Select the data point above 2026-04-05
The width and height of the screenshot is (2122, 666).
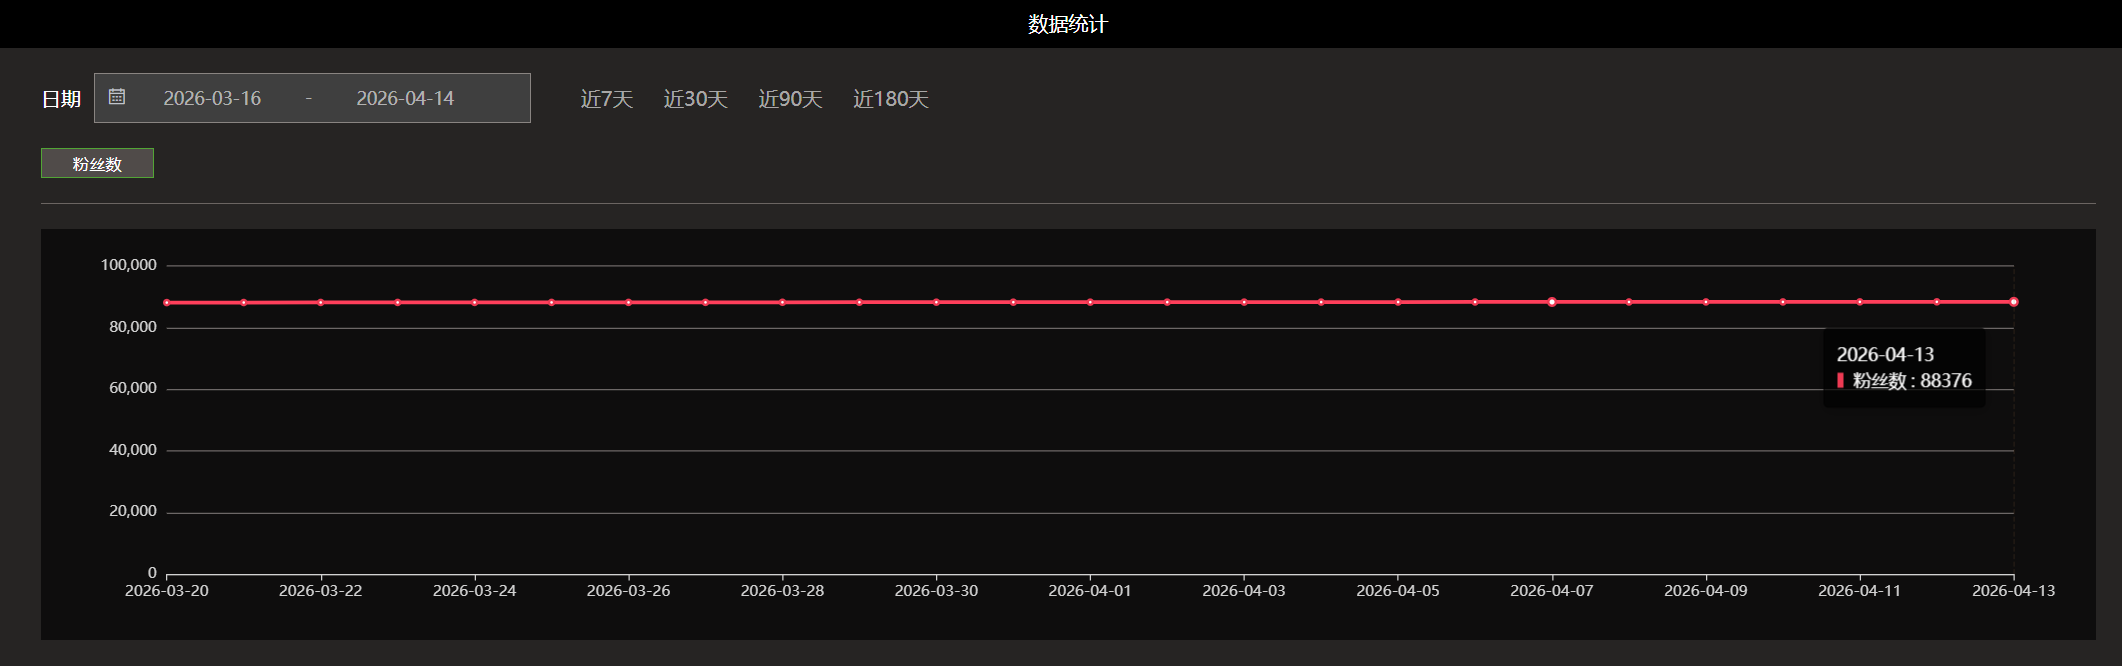pyautogui.click(x=1398, y=302)
